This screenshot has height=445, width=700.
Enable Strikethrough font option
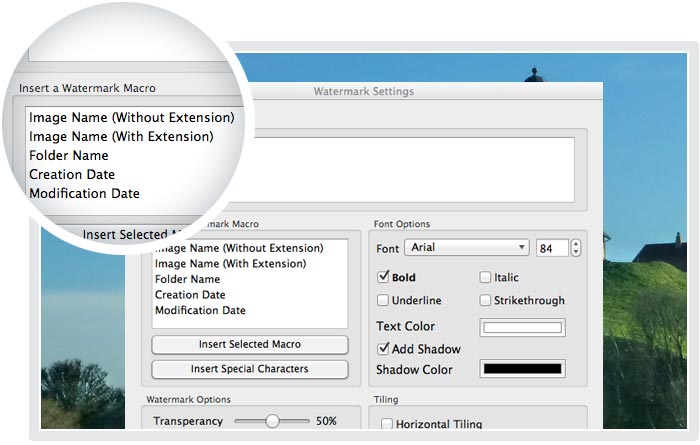(x=485, y=300)
